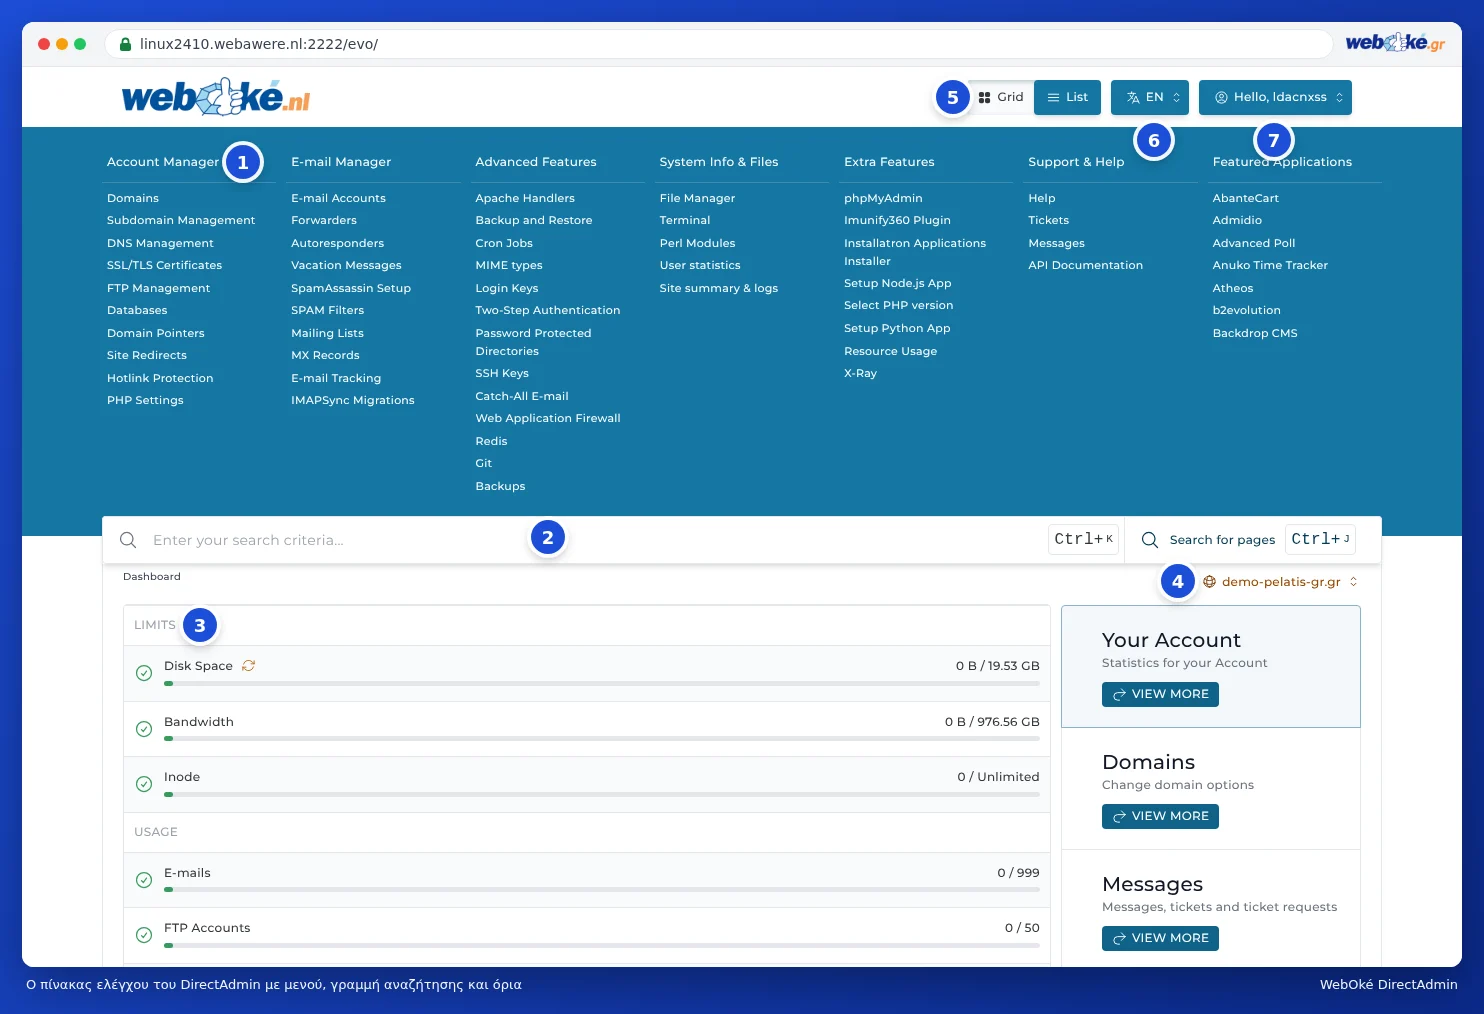Open E-mail Accounts menu item
Viewport: 1484px width, 1014px height.
pyautogui.click(x=338, y=198)
